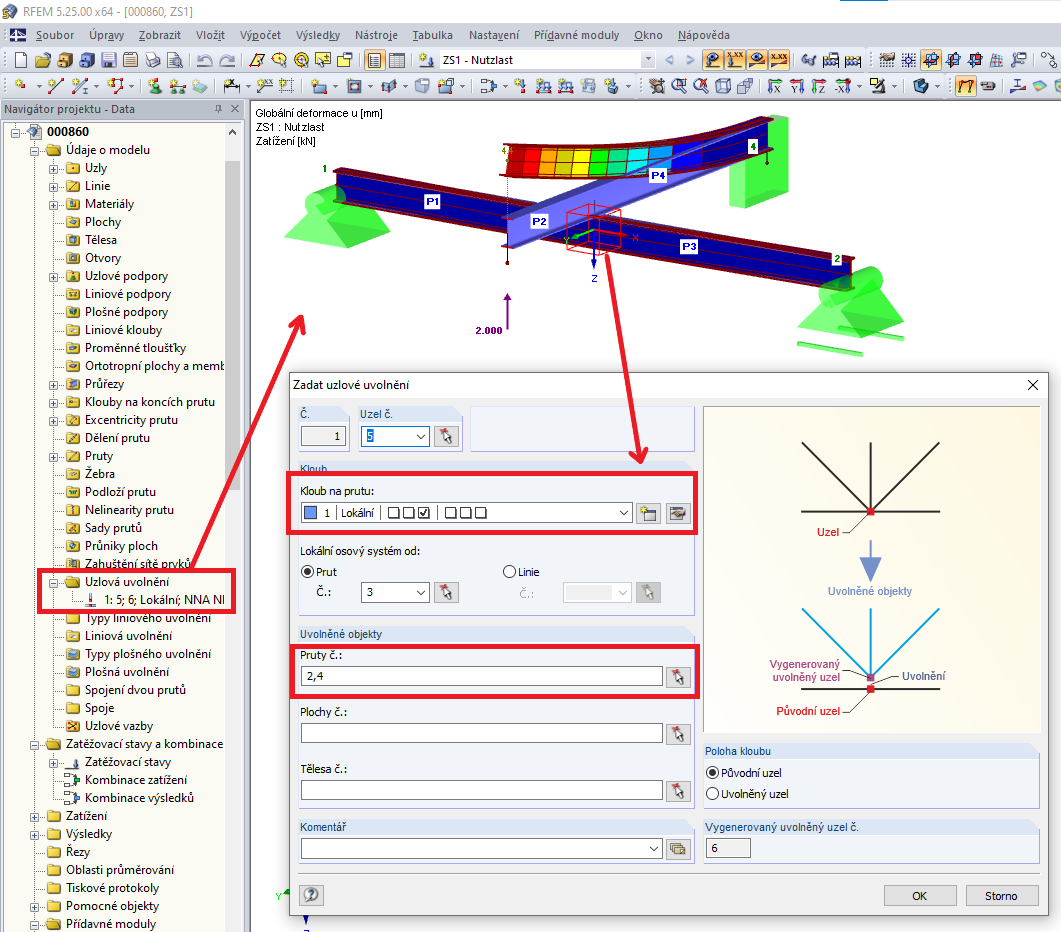The image size is (1061, 932).
Task: Pick solids graphically for Tělesa č.
Action: [678, 791]
